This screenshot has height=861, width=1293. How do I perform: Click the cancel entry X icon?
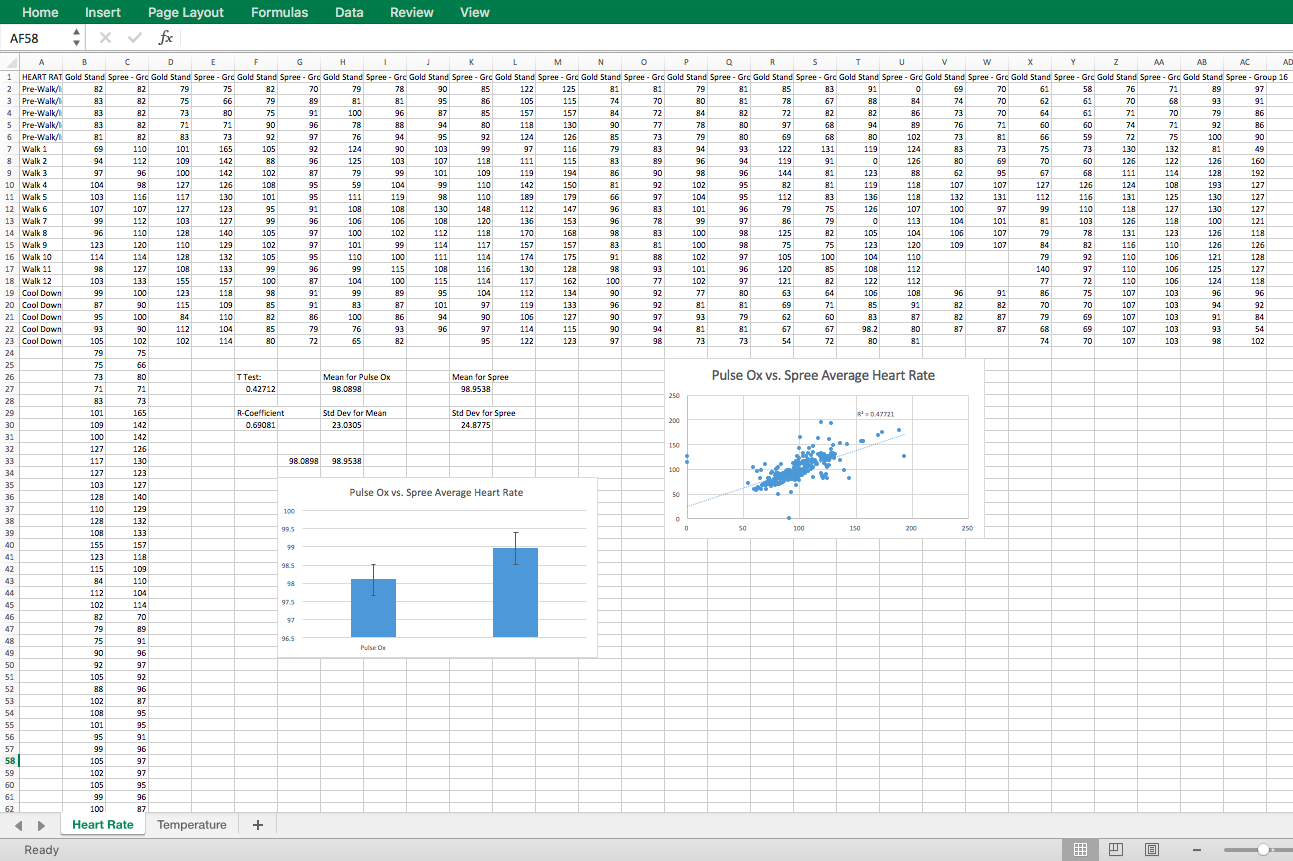[x=106, y=38]
